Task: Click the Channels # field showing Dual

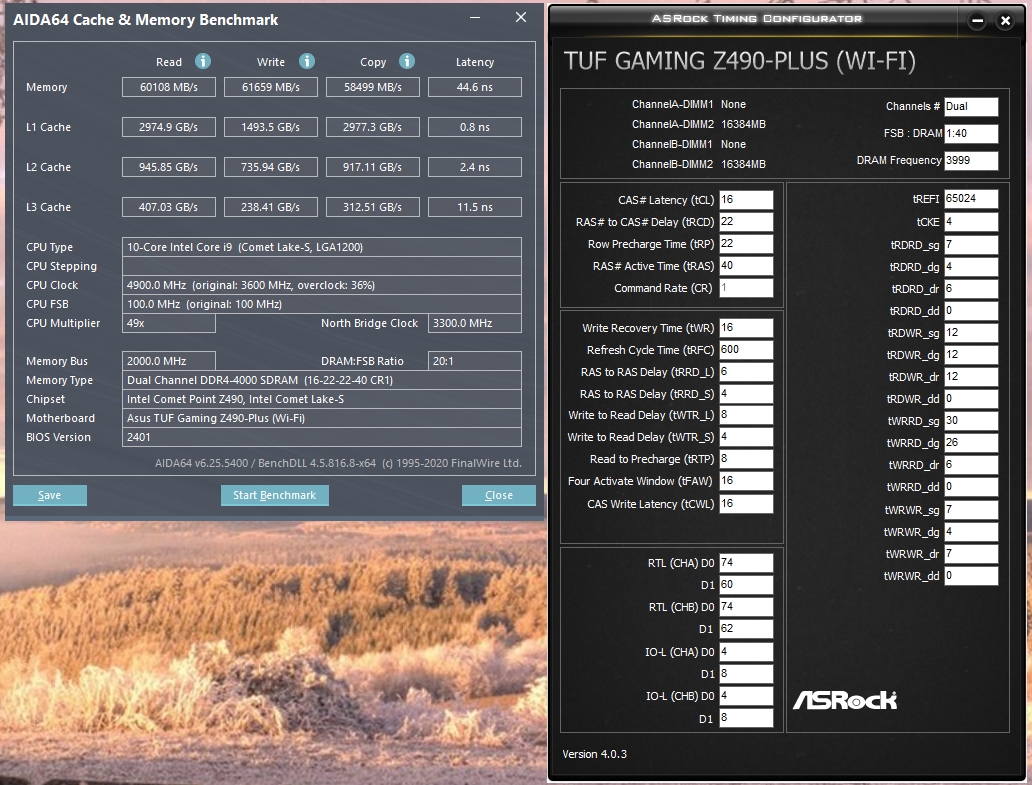Action: (971, 107)
